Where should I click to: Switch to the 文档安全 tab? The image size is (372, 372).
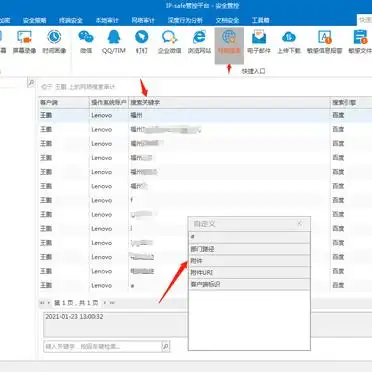point(227,20)
